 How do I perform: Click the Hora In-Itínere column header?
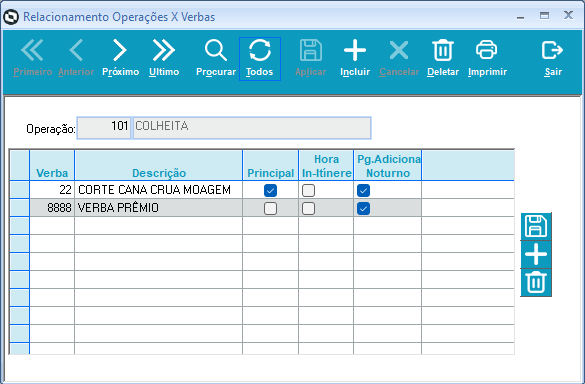326,165
